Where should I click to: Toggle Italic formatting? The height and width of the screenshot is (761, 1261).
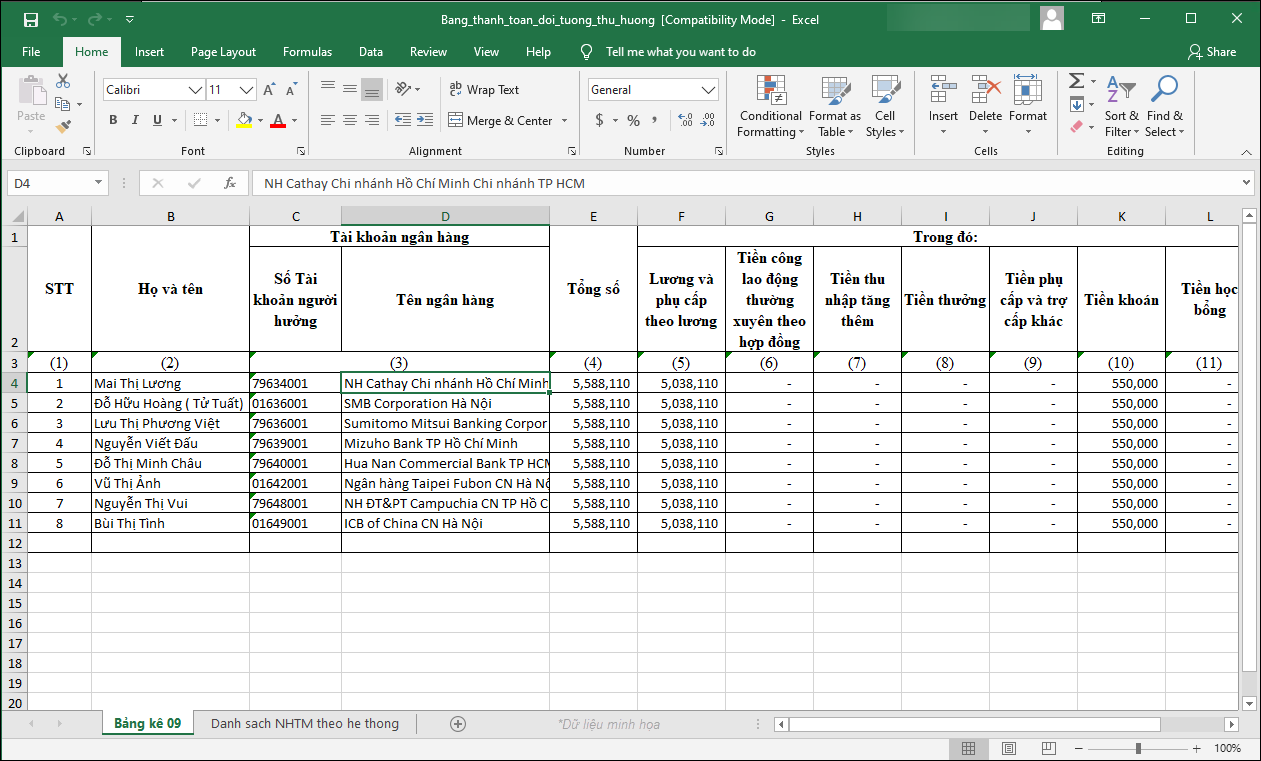(x=135, y=120)
